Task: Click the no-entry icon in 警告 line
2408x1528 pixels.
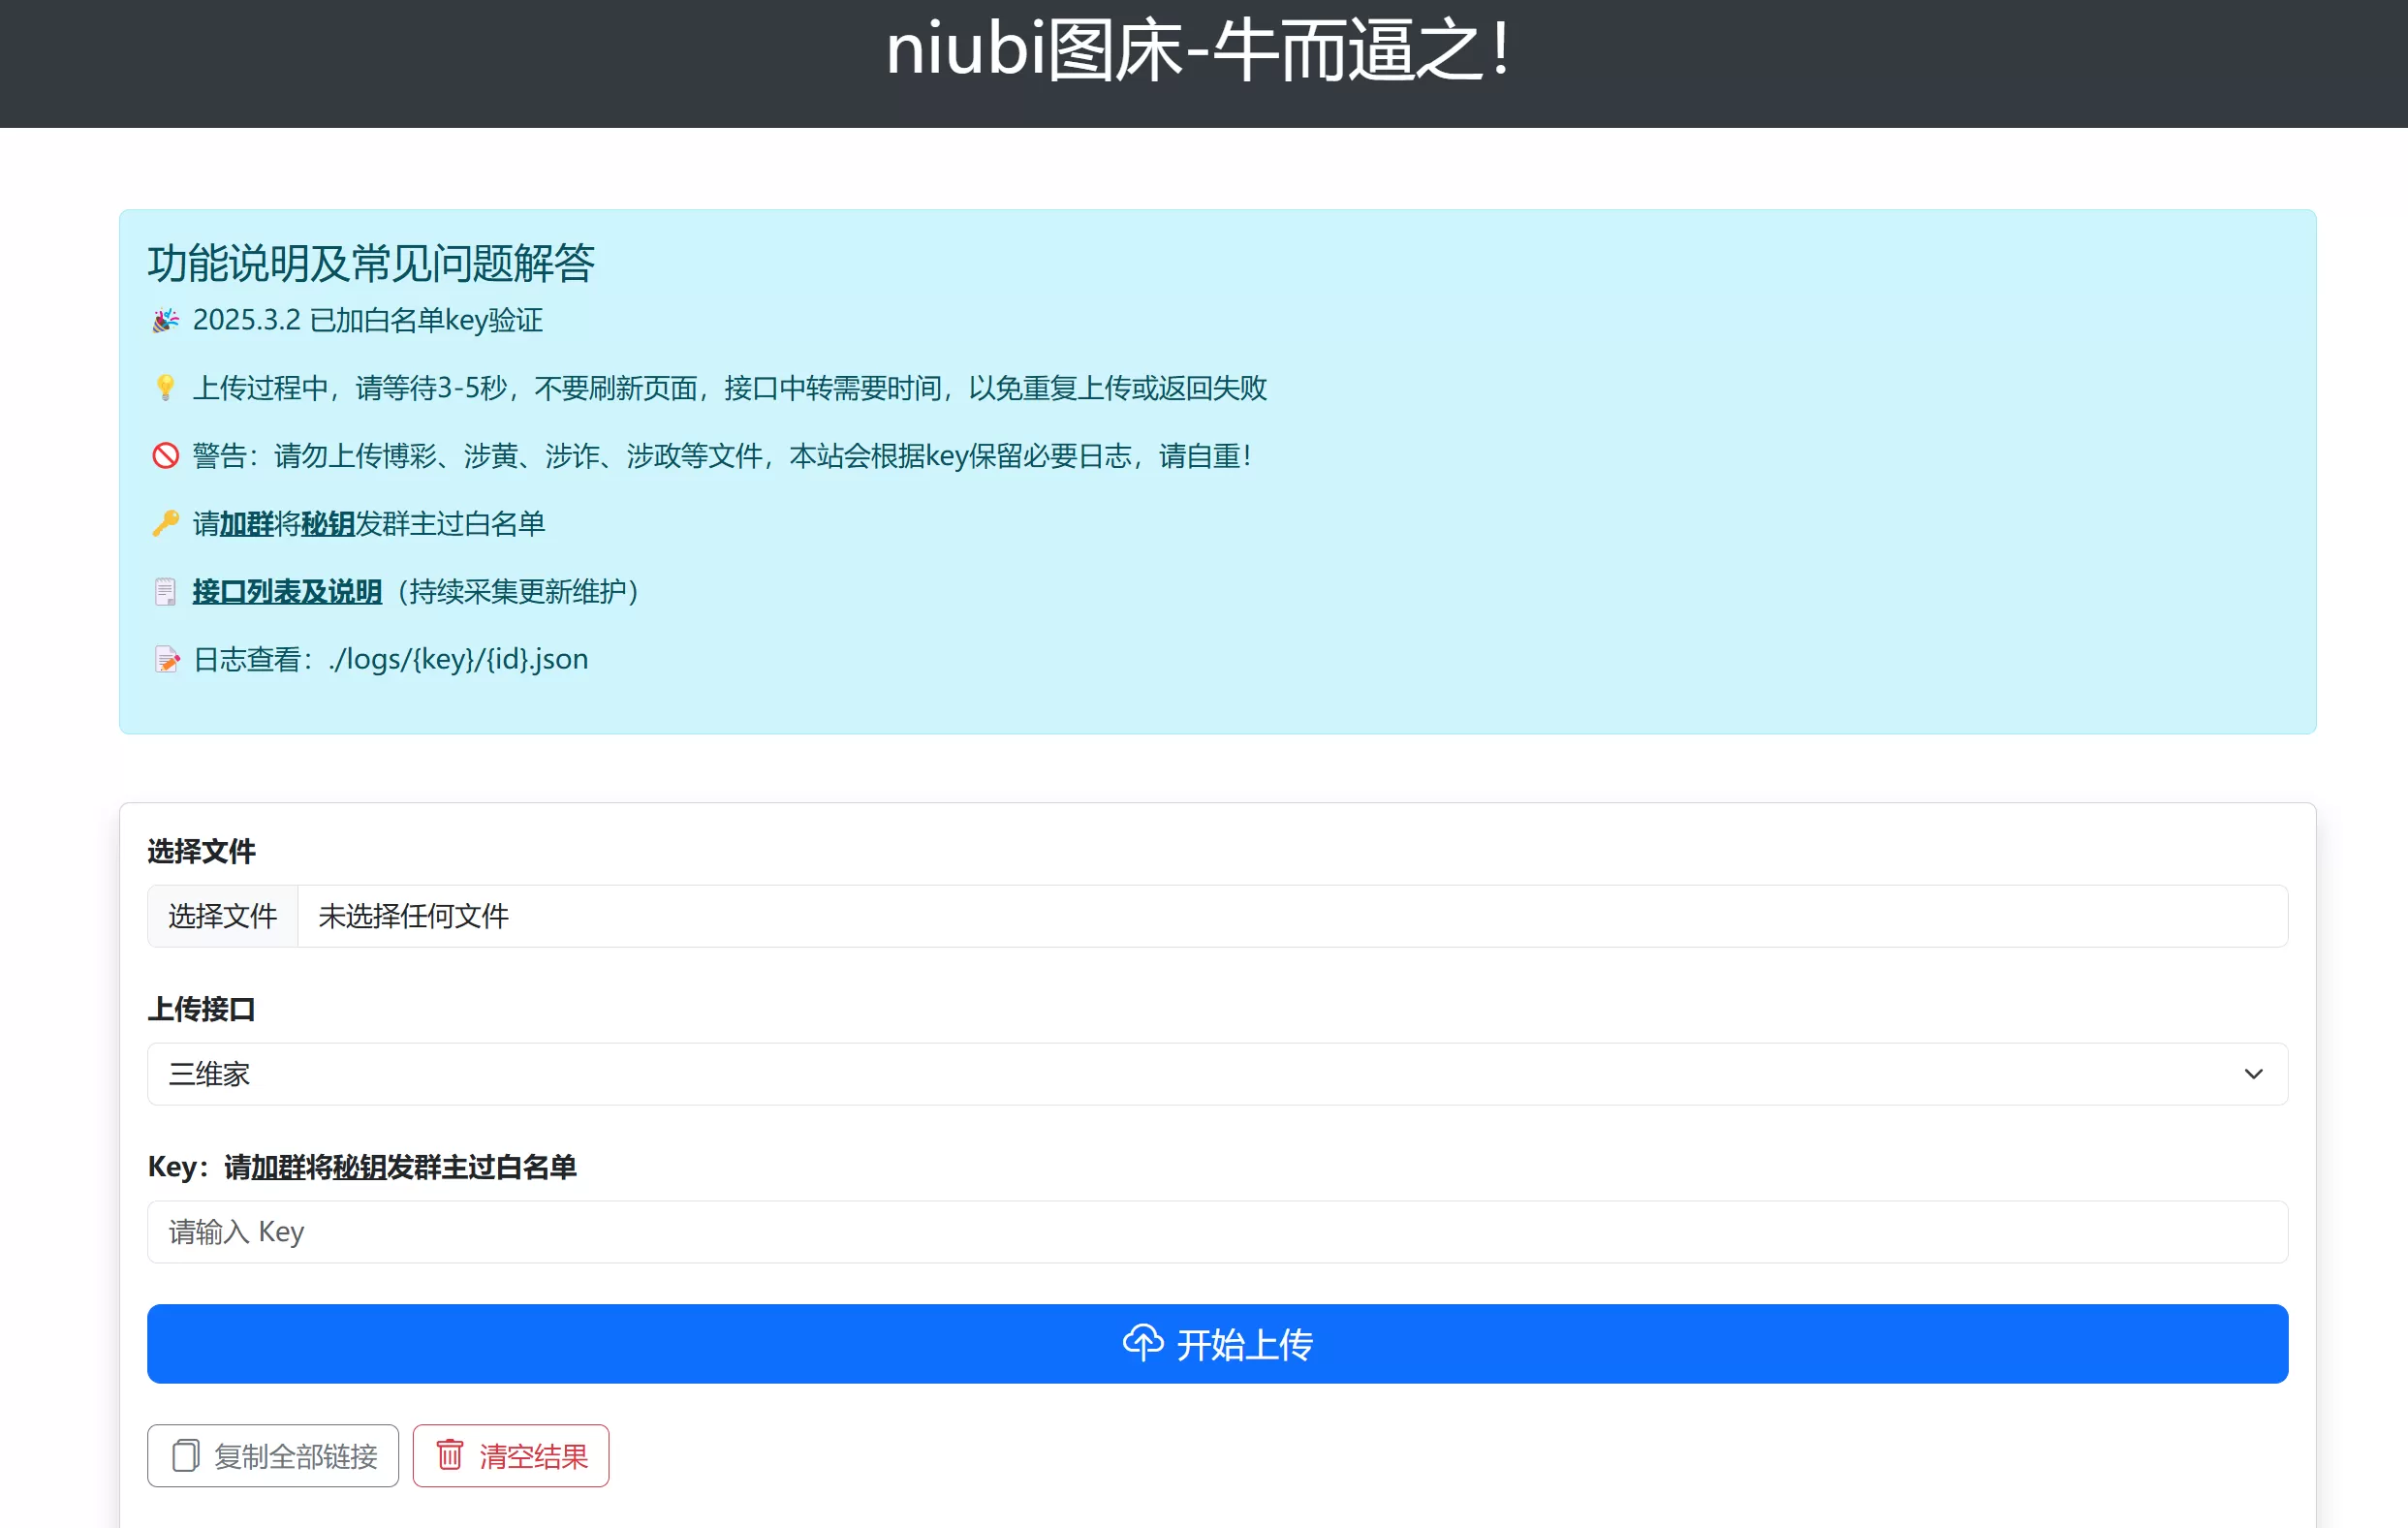Action: click(x=165, y=456)
